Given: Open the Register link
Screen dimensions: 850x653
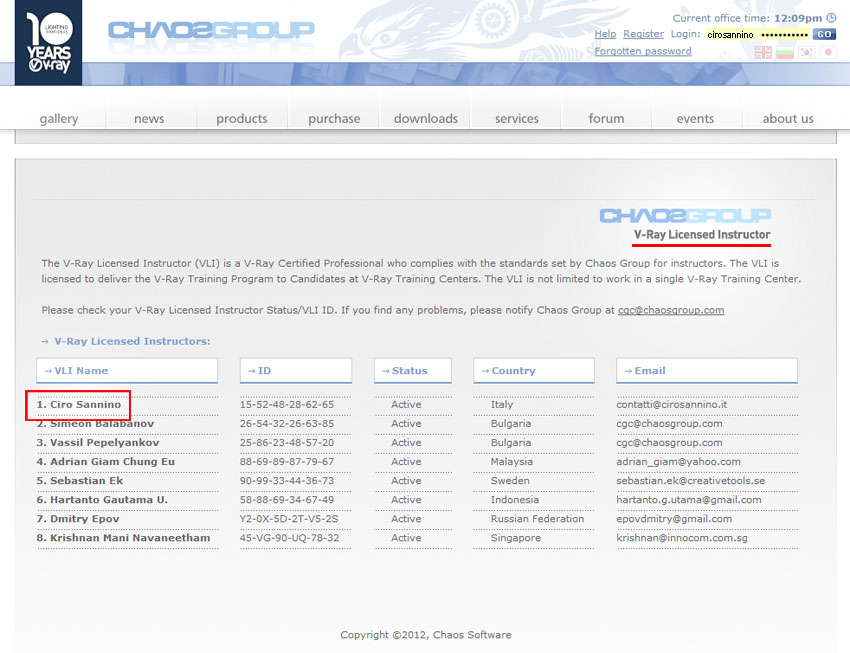Looking at the screenshot, I should tap(643, 34).
